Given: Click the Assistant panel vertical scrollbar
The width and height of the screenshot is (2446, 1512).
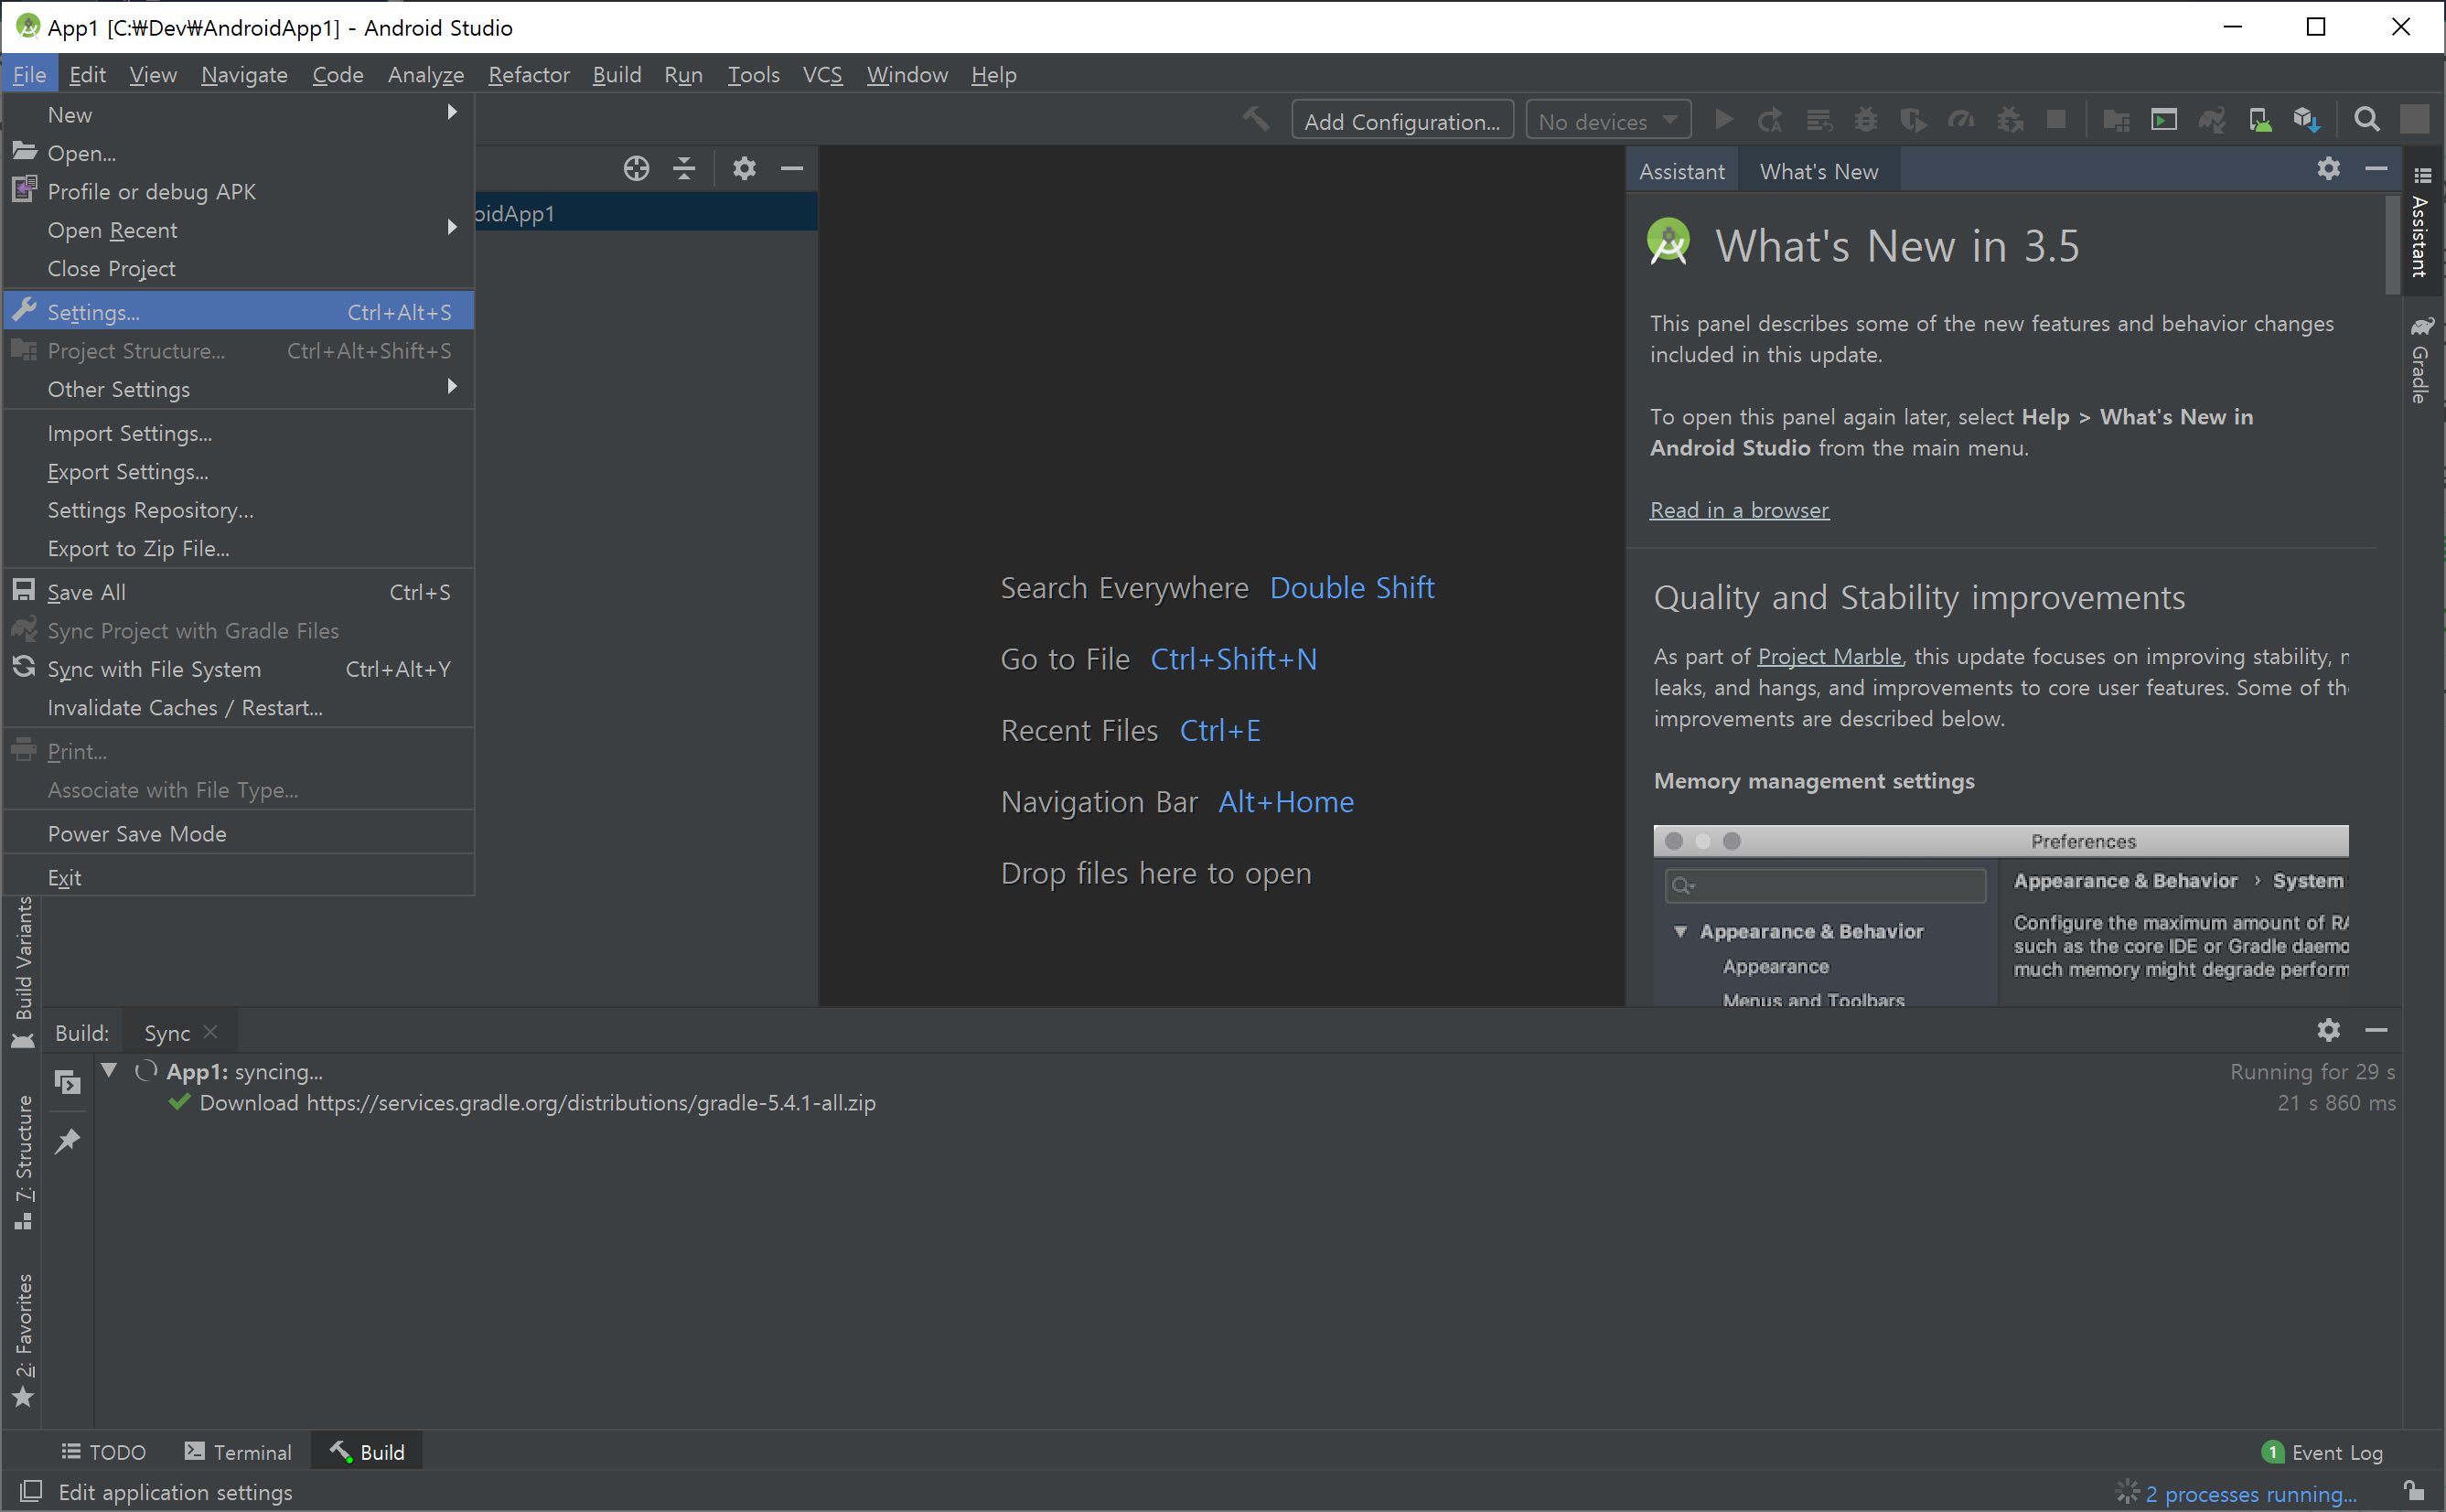Looking at the screenshot, I should pyautogui.click(x=2391, y=245).
